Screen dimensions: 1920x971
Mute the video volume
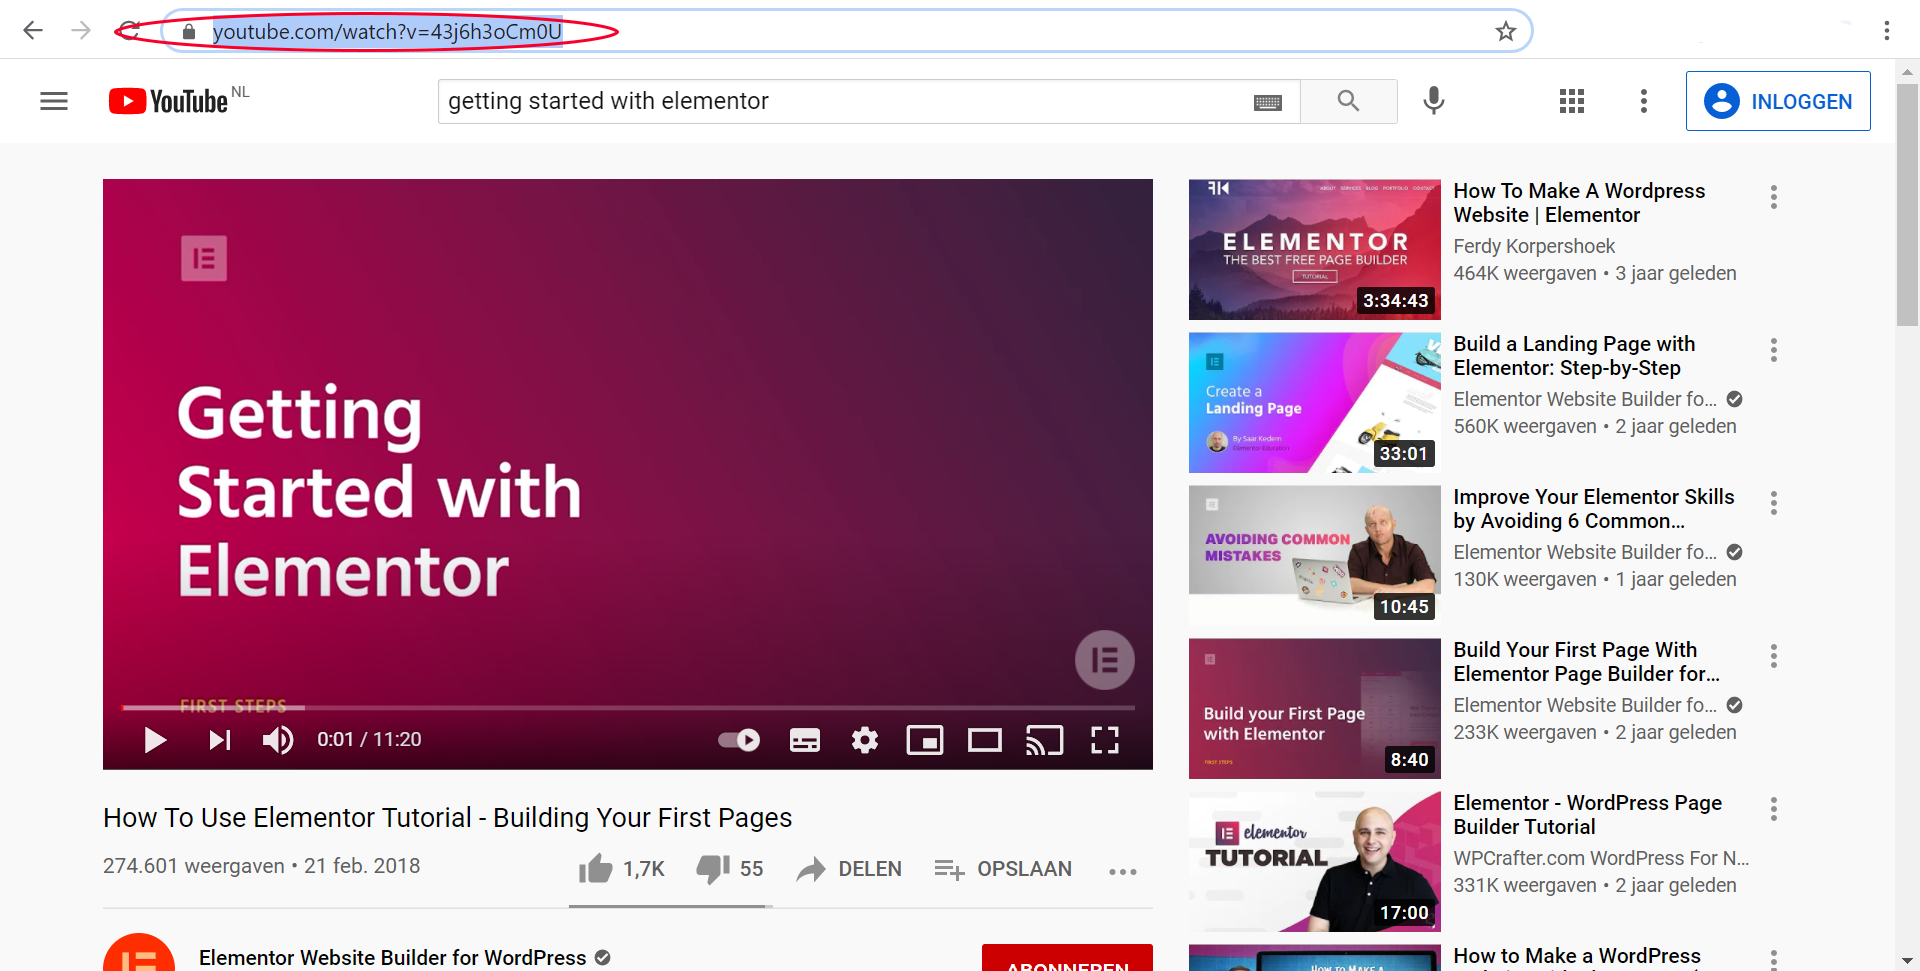[277, 740]
